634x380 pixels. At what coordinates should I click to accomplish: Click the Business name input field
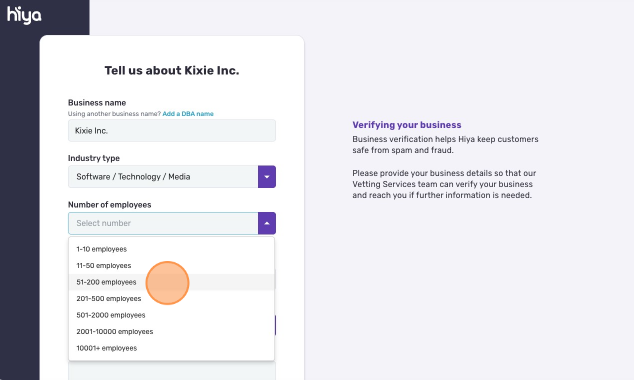point(172,131)
